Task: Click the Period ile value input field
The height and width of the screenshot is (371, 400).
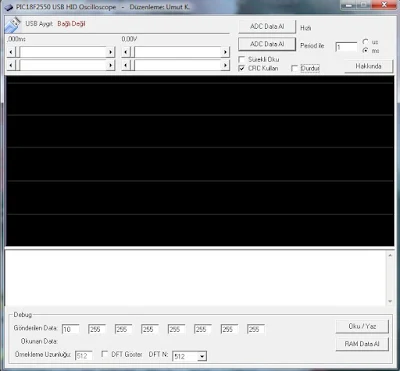Action: pos(346,47)
